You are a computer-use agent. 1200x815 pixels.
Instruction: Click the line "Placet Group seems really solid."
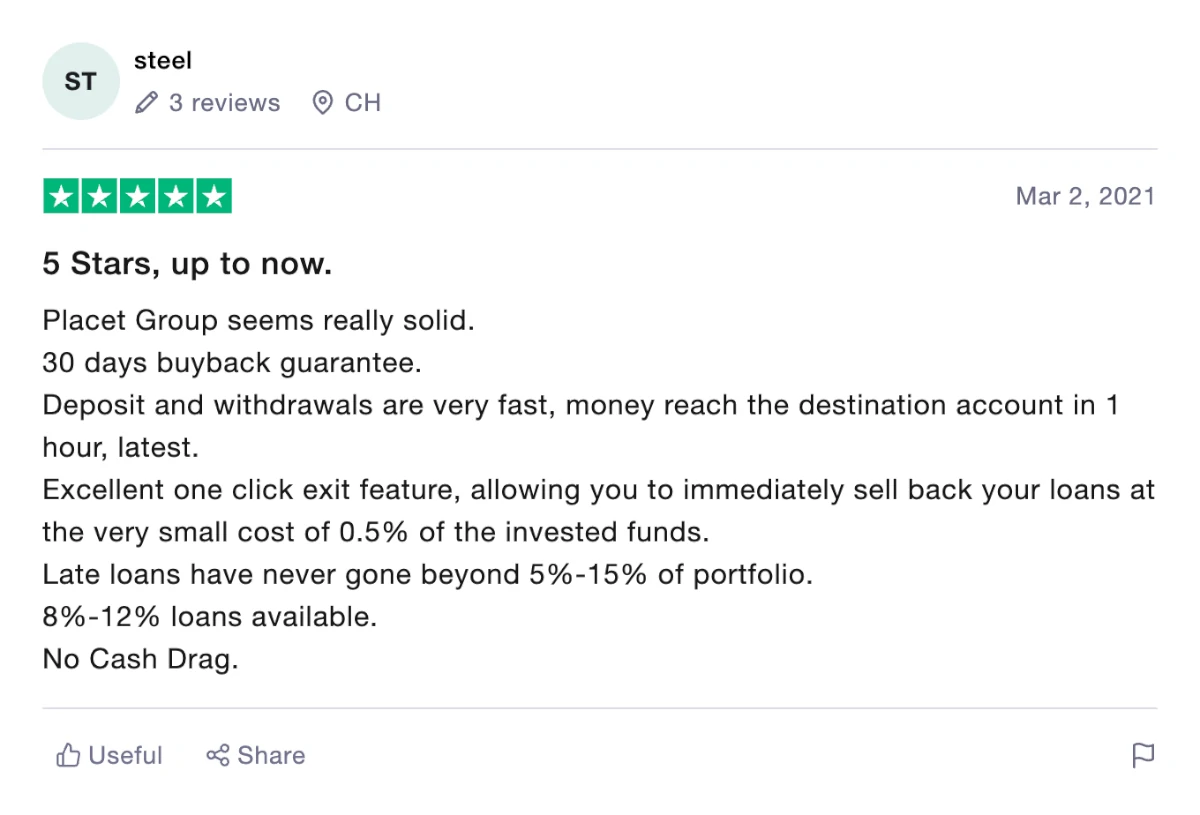(x=258, y=321)
